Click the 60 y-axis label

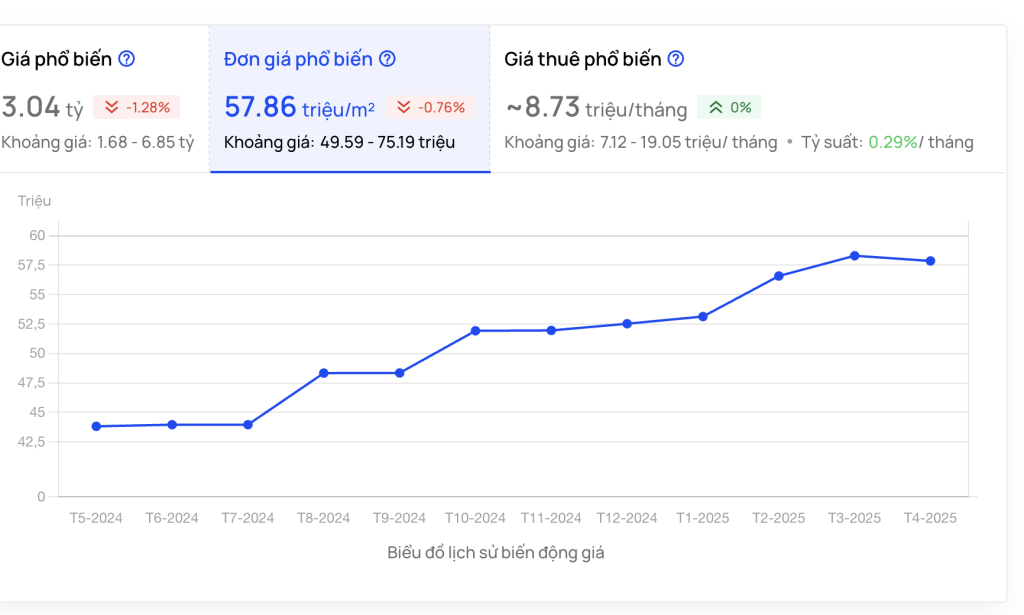pos(37,236)
